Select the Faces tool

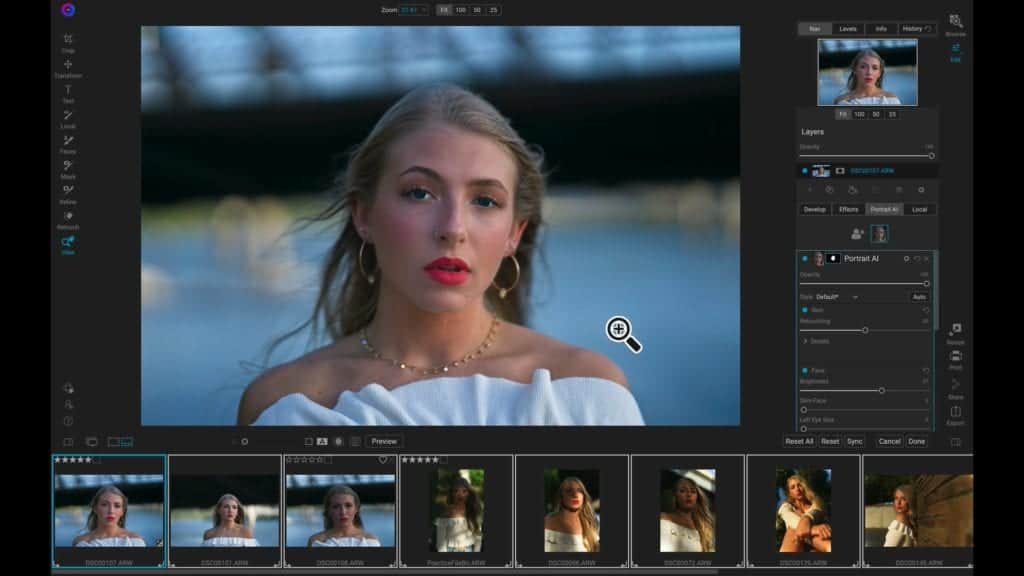(68, 144)
